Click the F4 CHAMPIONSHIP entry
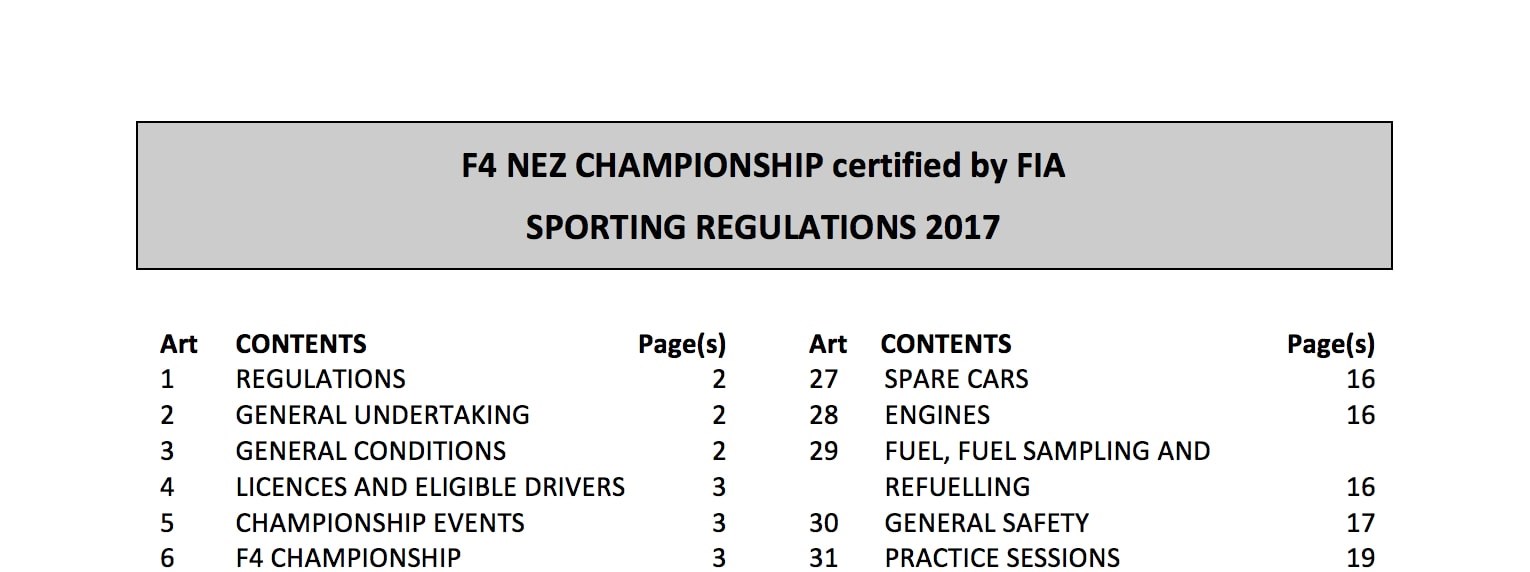The height and width of the screenshot is (572, 1530). click(x=349, y=558)
